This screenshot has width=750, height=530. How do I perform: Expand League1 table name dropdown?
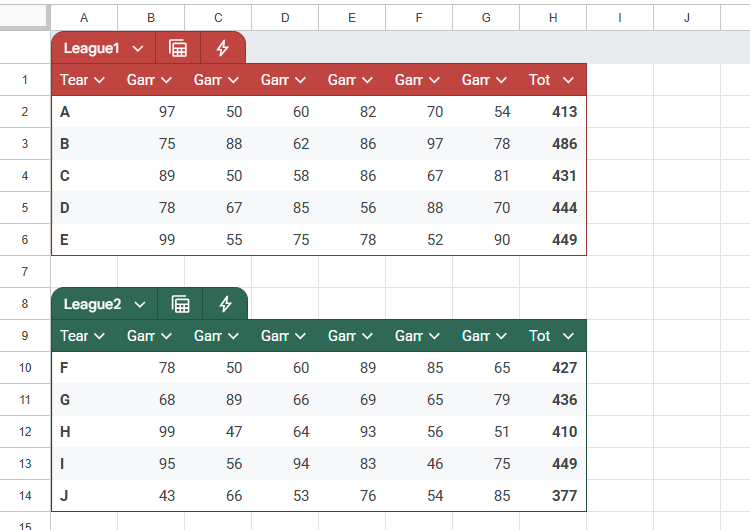coord(138,48)
